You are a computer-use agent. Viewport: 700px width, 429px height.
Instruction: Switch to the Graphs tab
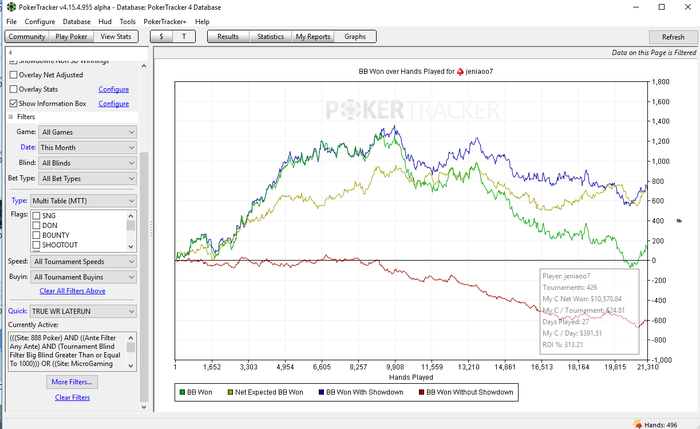pyautogui.click(x=355, y=37)
